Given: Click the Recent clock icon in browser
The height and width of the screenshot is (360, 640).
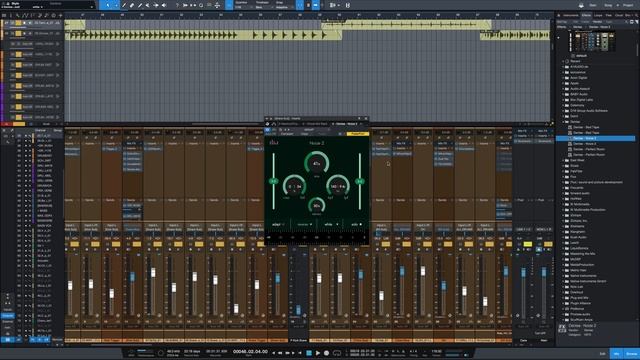Looking at the screenshot, I should 567,61.
